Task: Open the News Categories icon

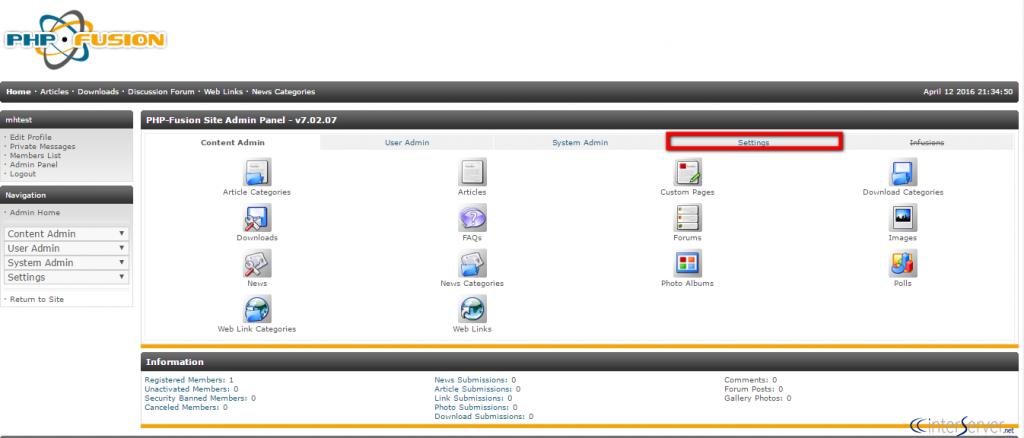Action: click(x=472, y=264)
